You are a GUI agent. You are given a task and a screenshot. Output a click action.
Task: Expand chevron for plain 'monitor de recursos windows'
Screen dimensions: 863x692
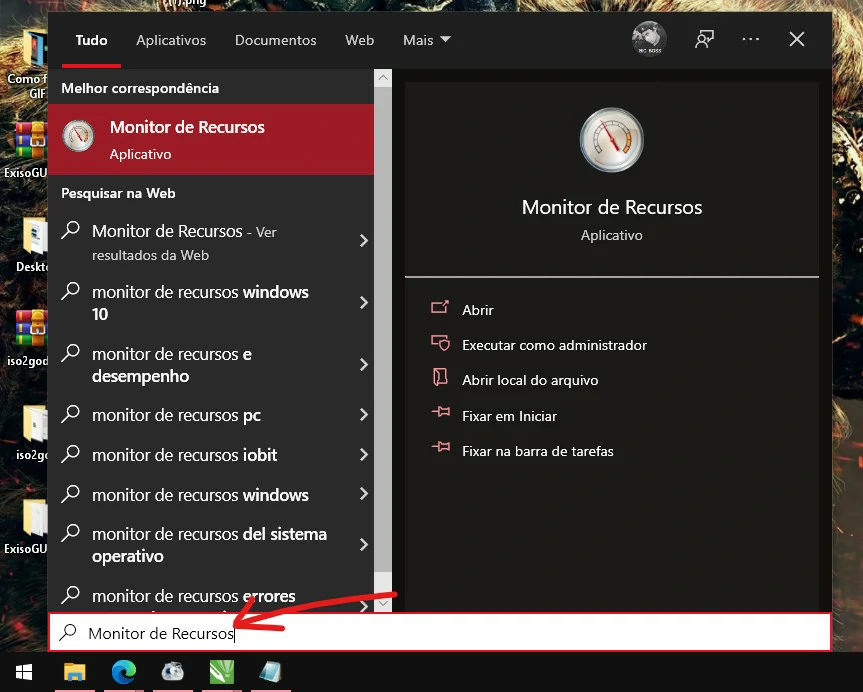(x=363, y=494)
